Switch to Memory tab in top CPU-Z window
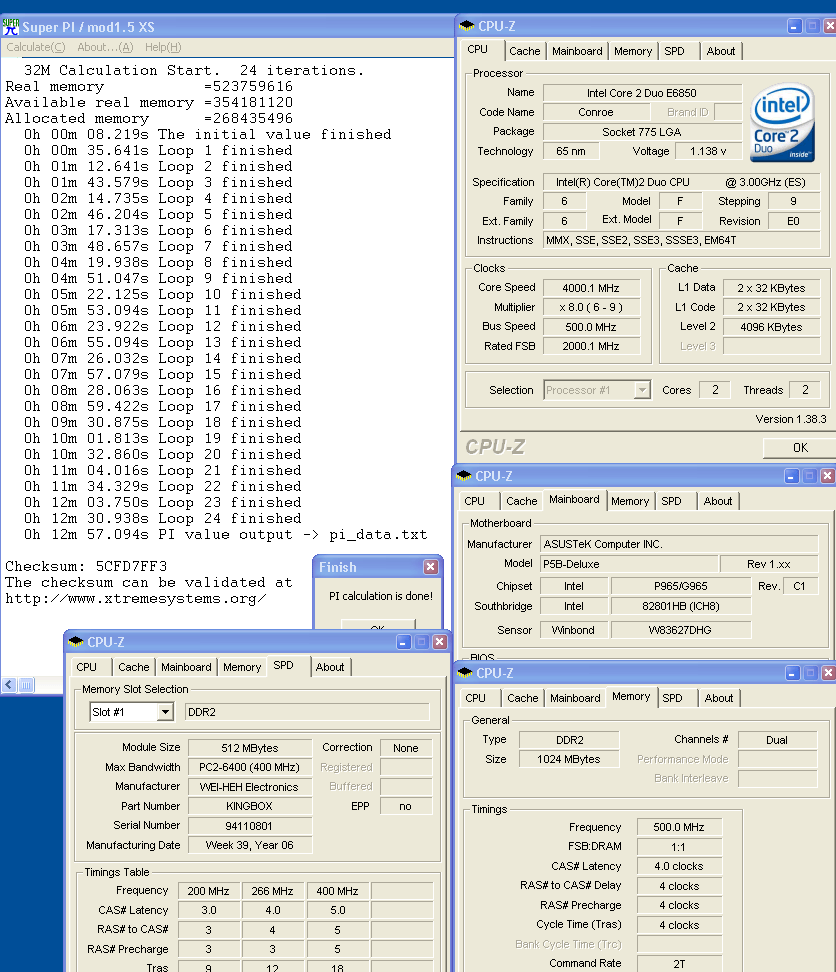 [633, 51]
